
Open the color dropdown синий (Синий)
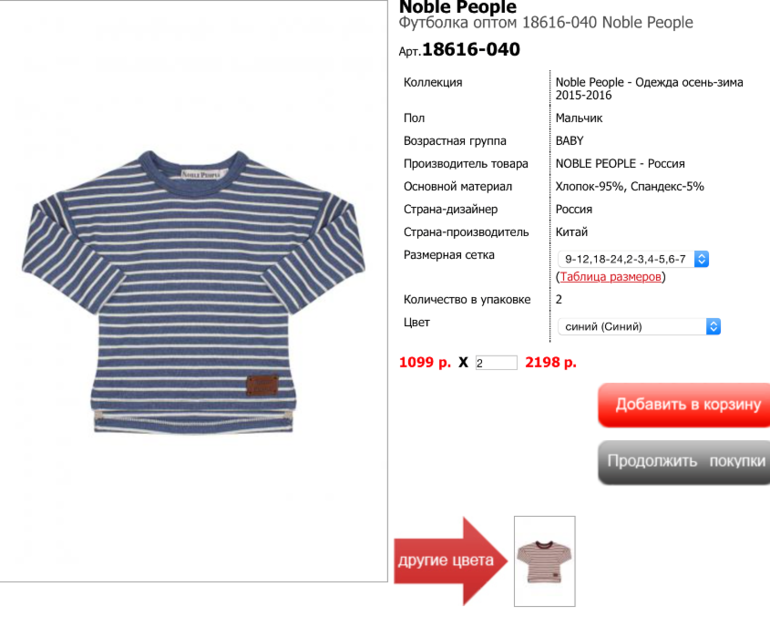pyautogui.click(x=639, y=327)
